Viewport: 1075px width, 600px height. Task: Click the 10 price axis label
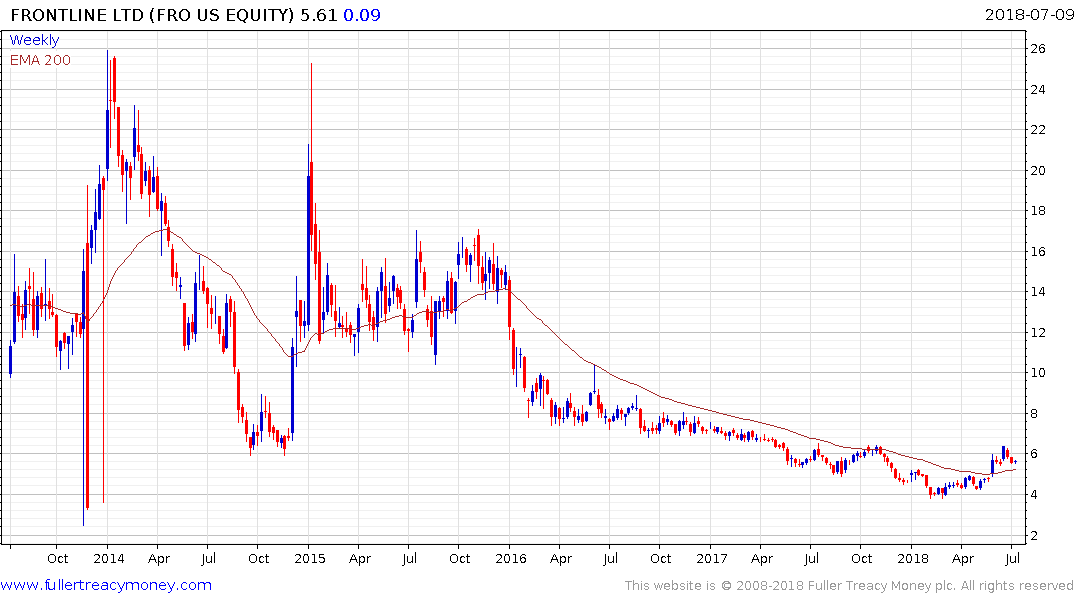1038,373
